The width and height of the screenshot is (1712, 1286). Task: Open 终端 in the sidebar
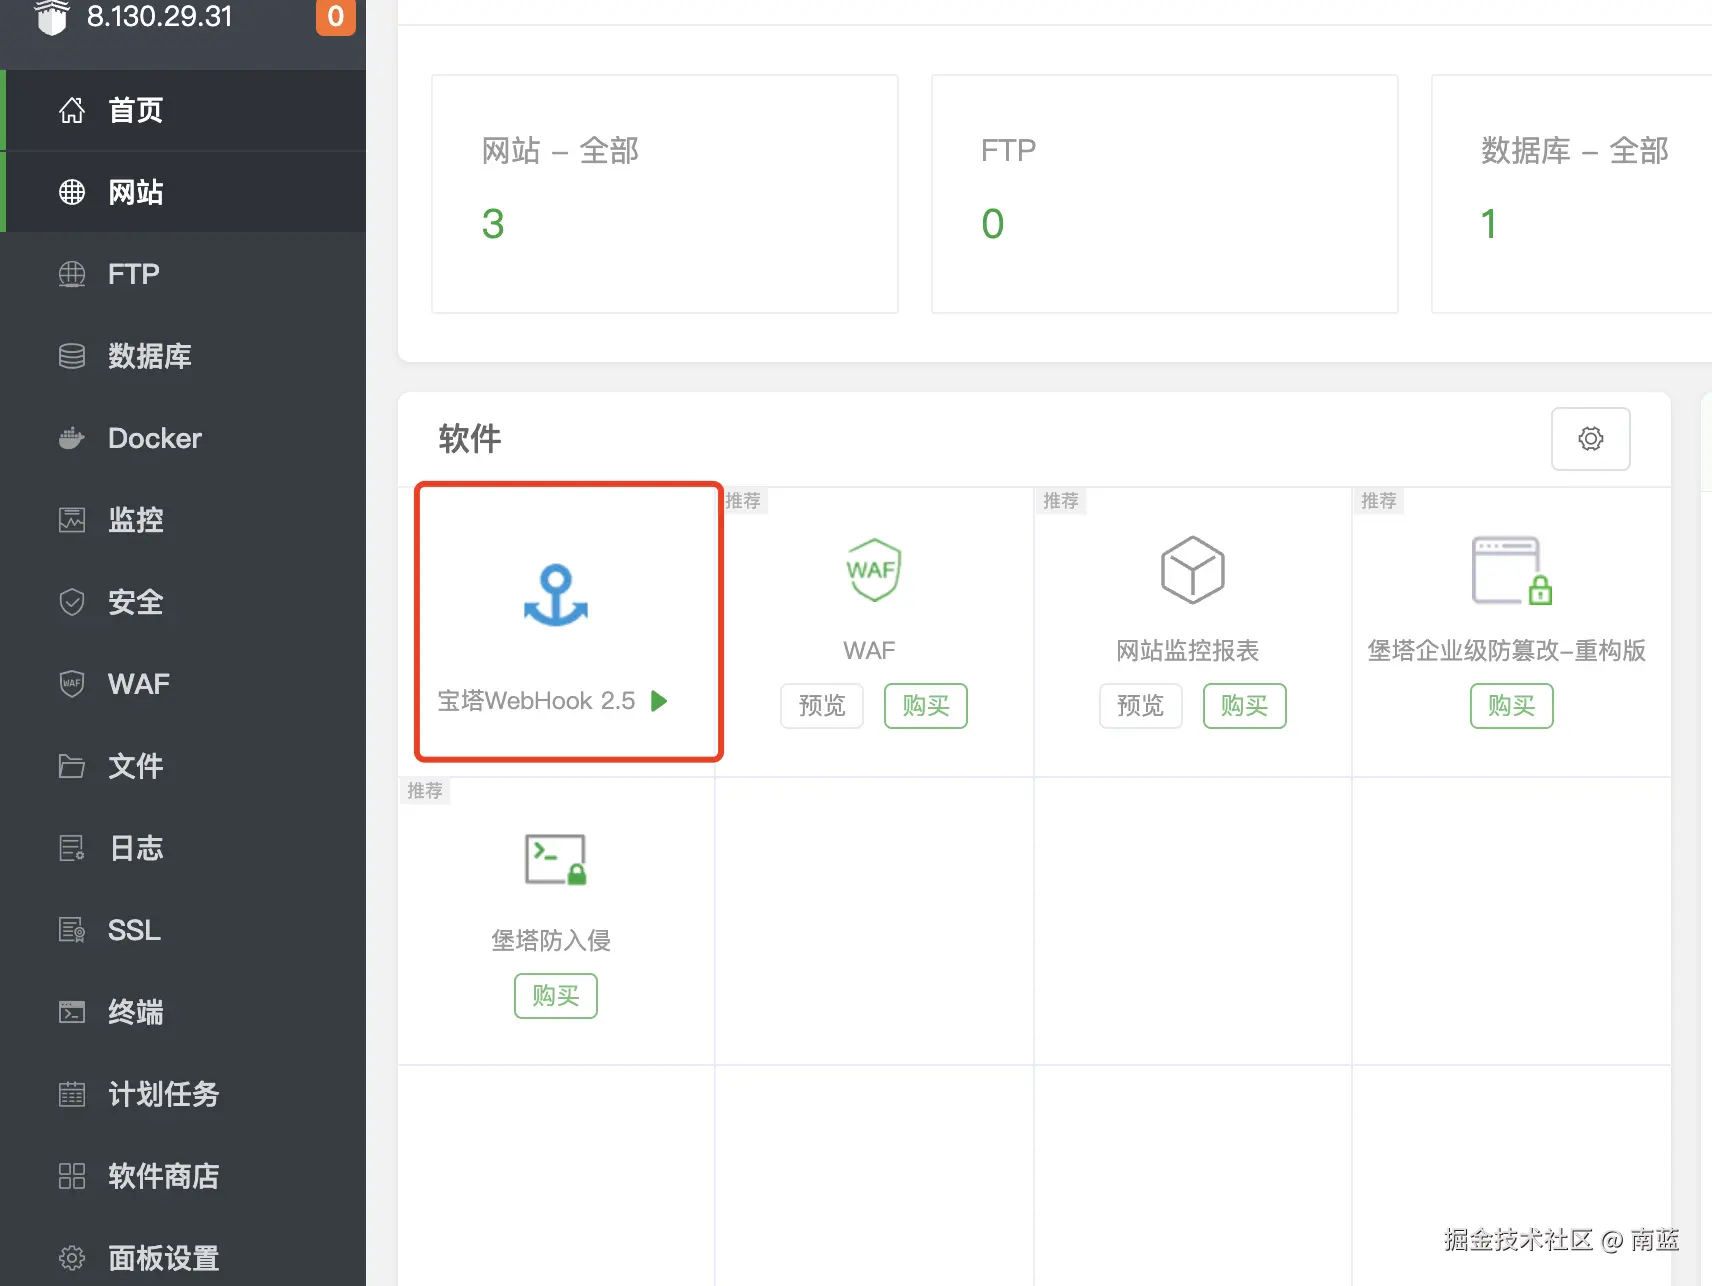(x=183, y=1012)
